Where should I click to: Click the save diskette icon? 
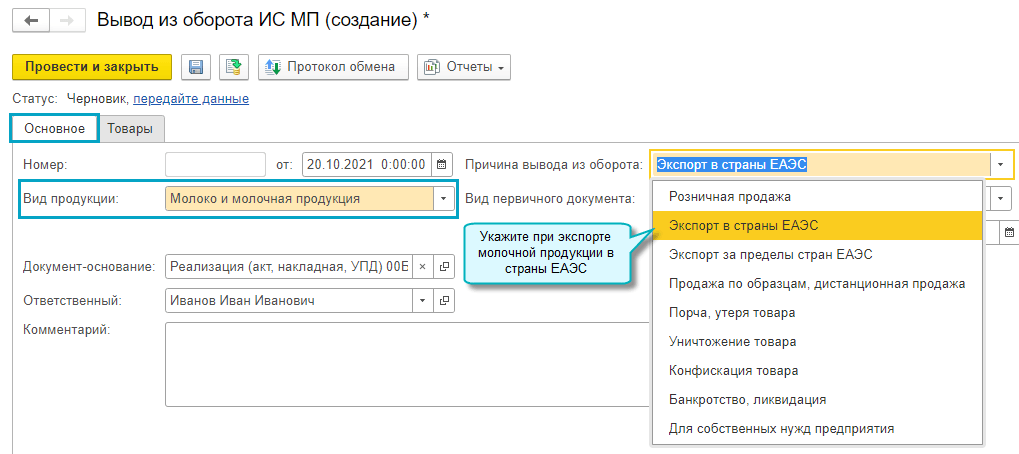click(x=196, y=67)
